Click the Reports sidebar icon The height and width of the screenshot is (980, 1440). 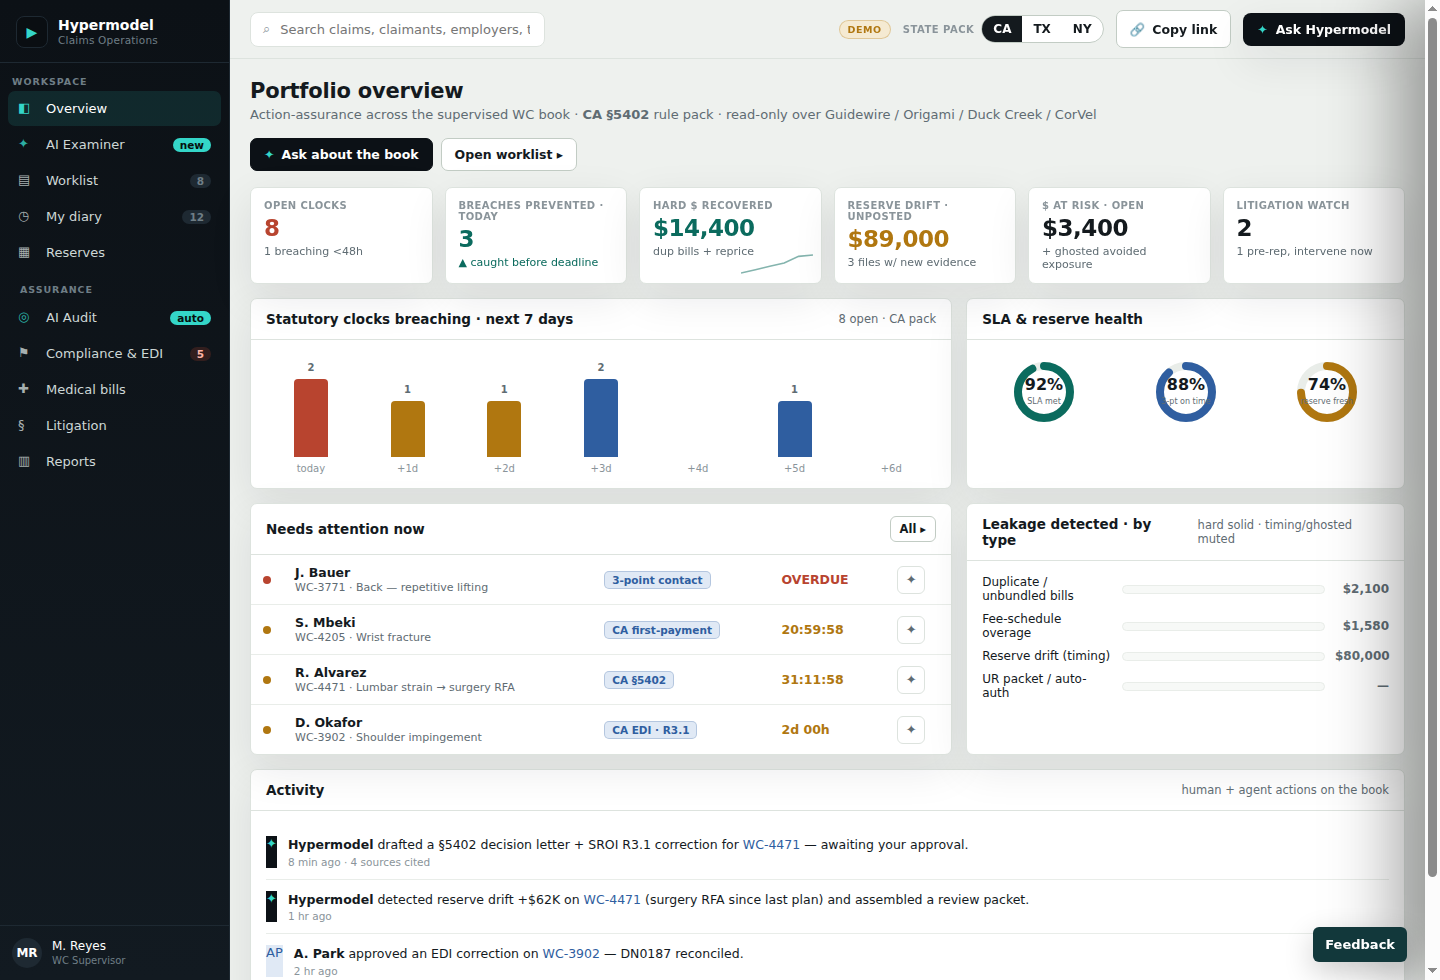click(x=24, y=462)
